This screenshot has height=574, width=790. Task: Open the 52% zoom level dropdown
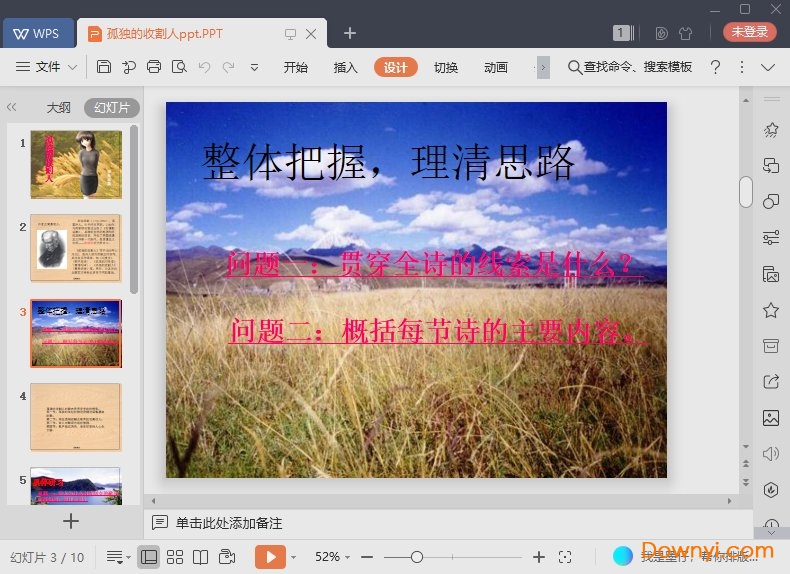tap(333, 557)
